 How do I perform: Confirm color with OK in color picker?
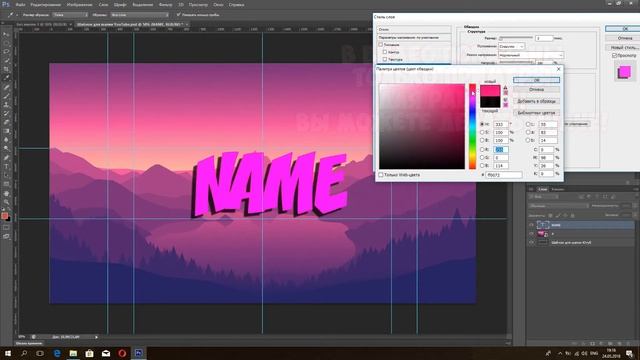click(536, 80)
